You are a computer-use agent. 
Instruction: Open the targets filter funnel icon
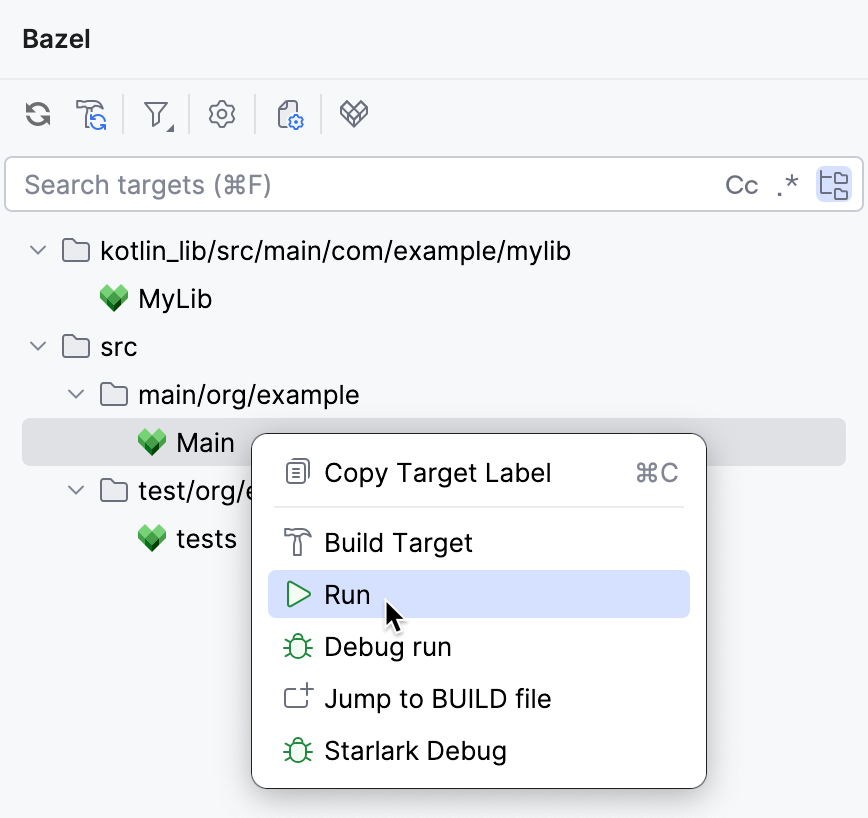[x=157, y=114]
